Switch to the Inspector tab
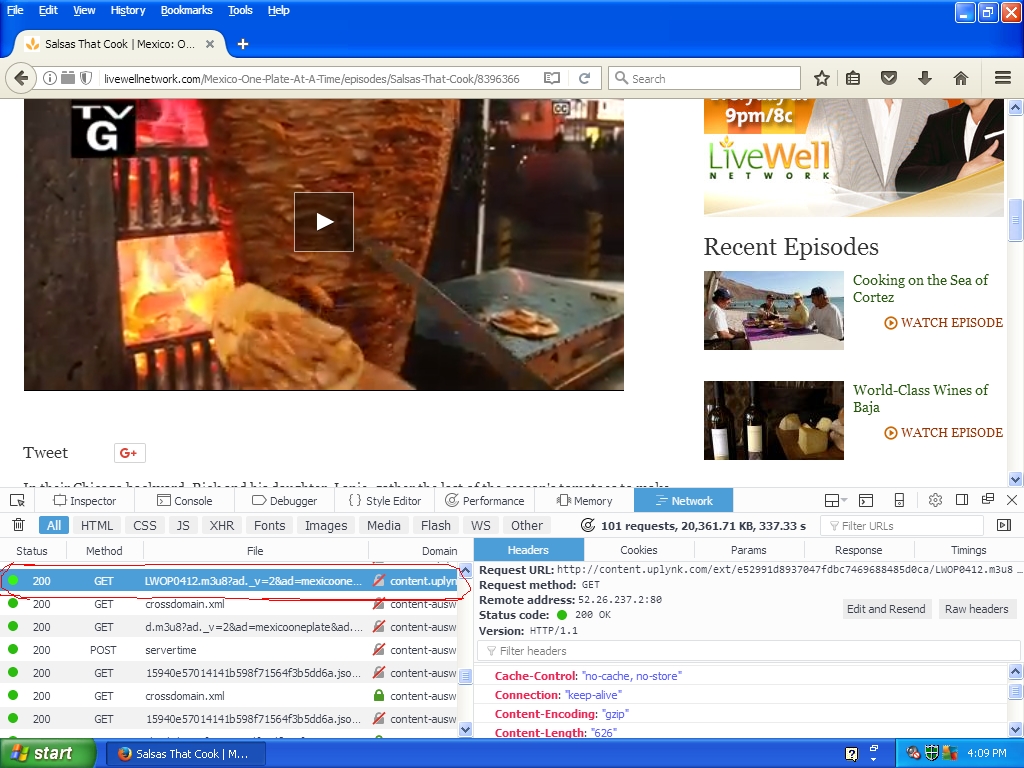1024x768 pixels. 85,501
